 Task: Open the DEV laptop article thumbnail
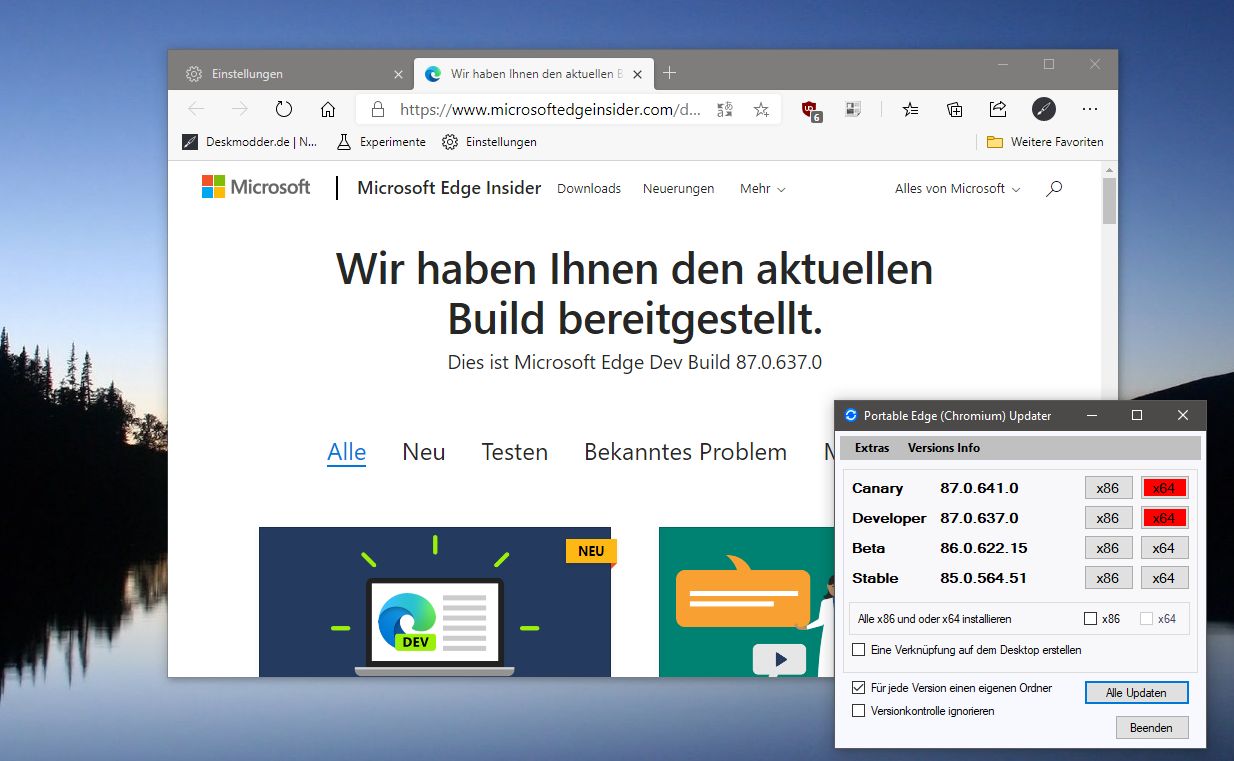pos(434,602)
